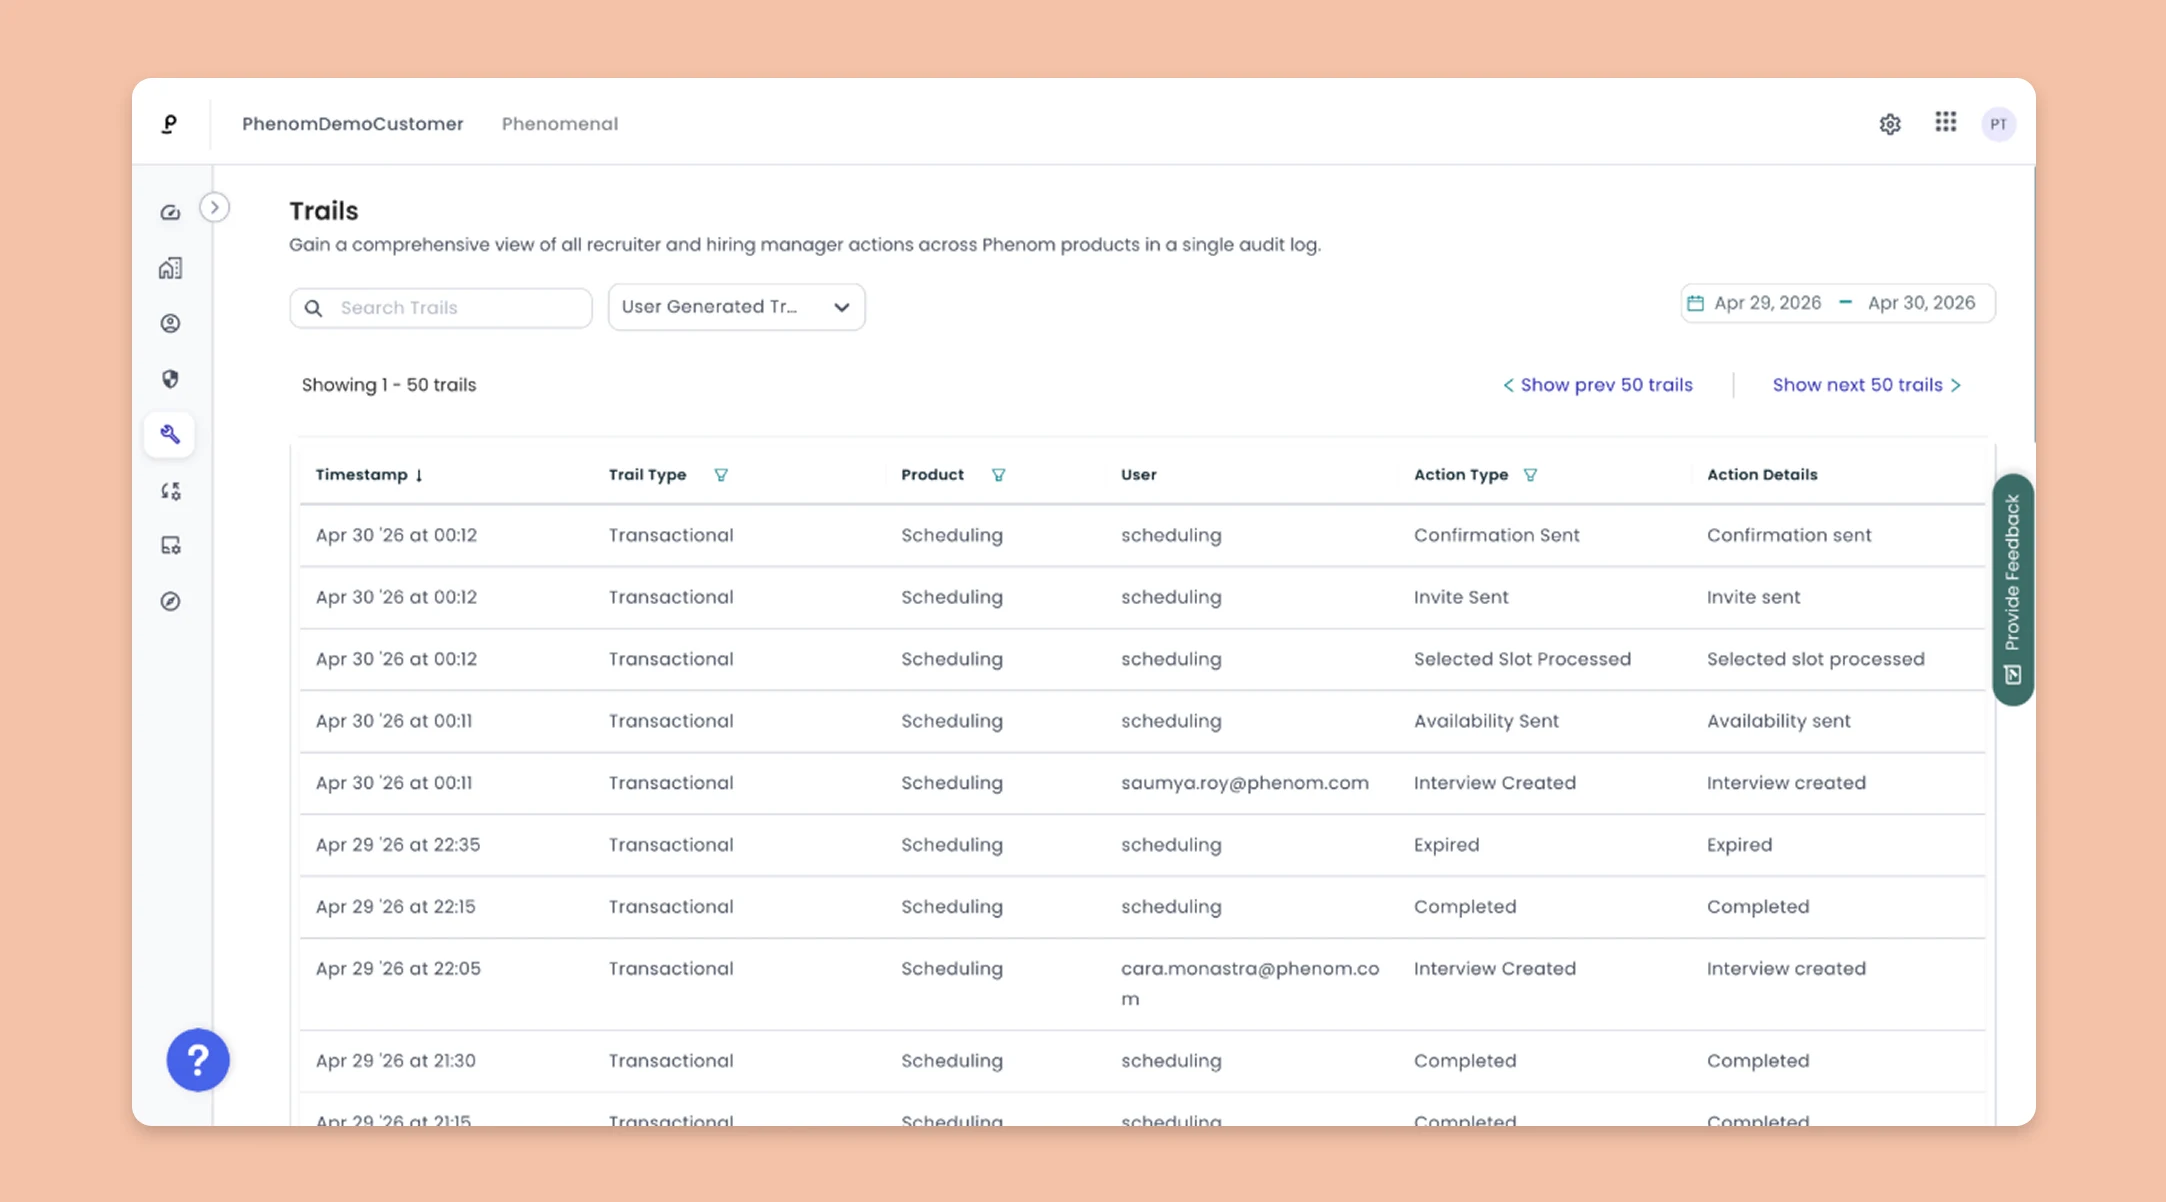This screenshot has width=2166, height=1202.
Task: Open the settings gear icon
Action: [1889, 124]
